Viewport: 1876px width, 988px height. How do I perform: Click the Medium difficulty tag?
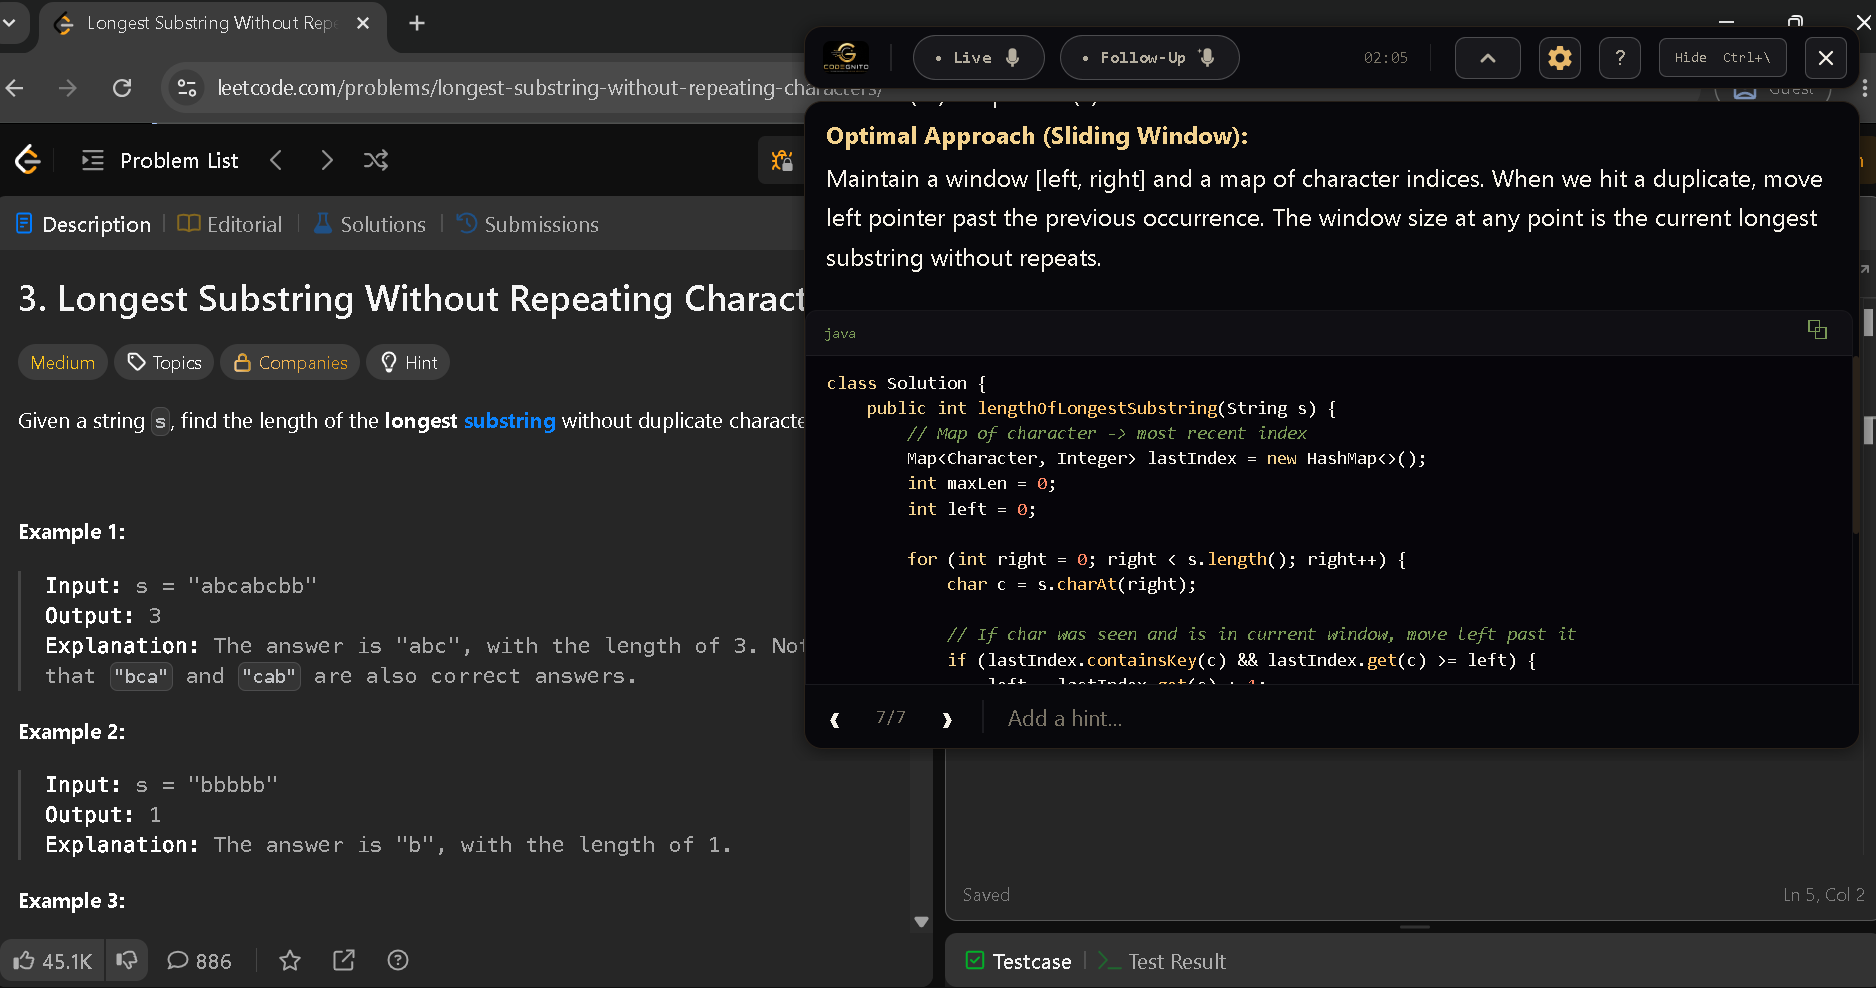click(63, 362)
